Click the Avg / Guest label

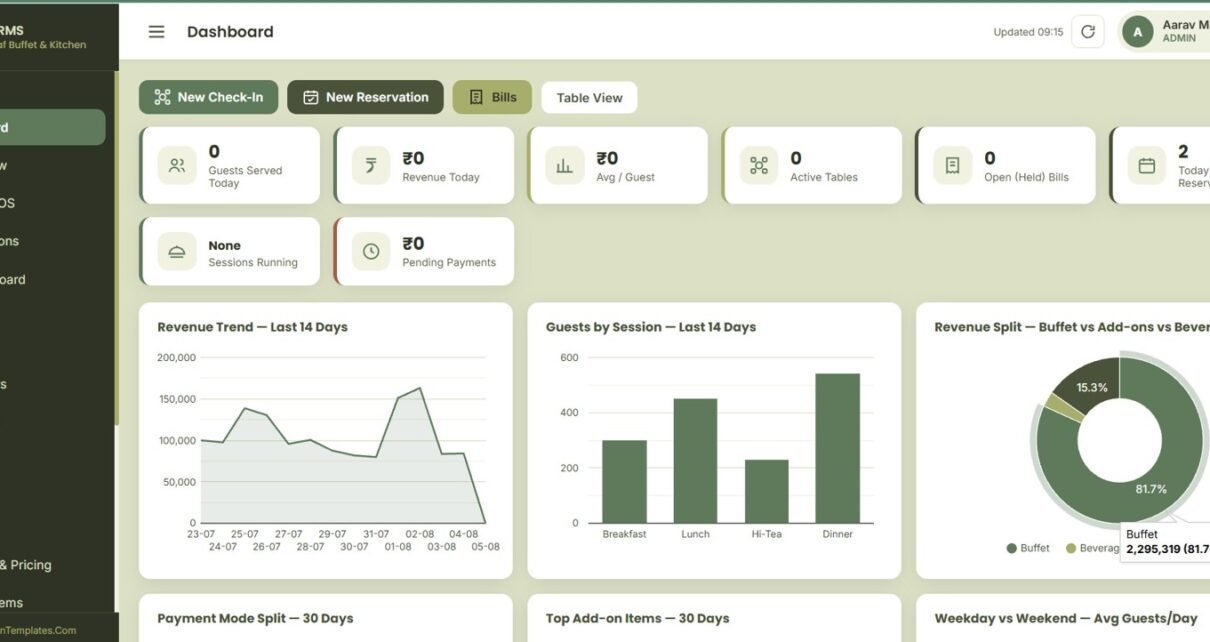point(625,177)
